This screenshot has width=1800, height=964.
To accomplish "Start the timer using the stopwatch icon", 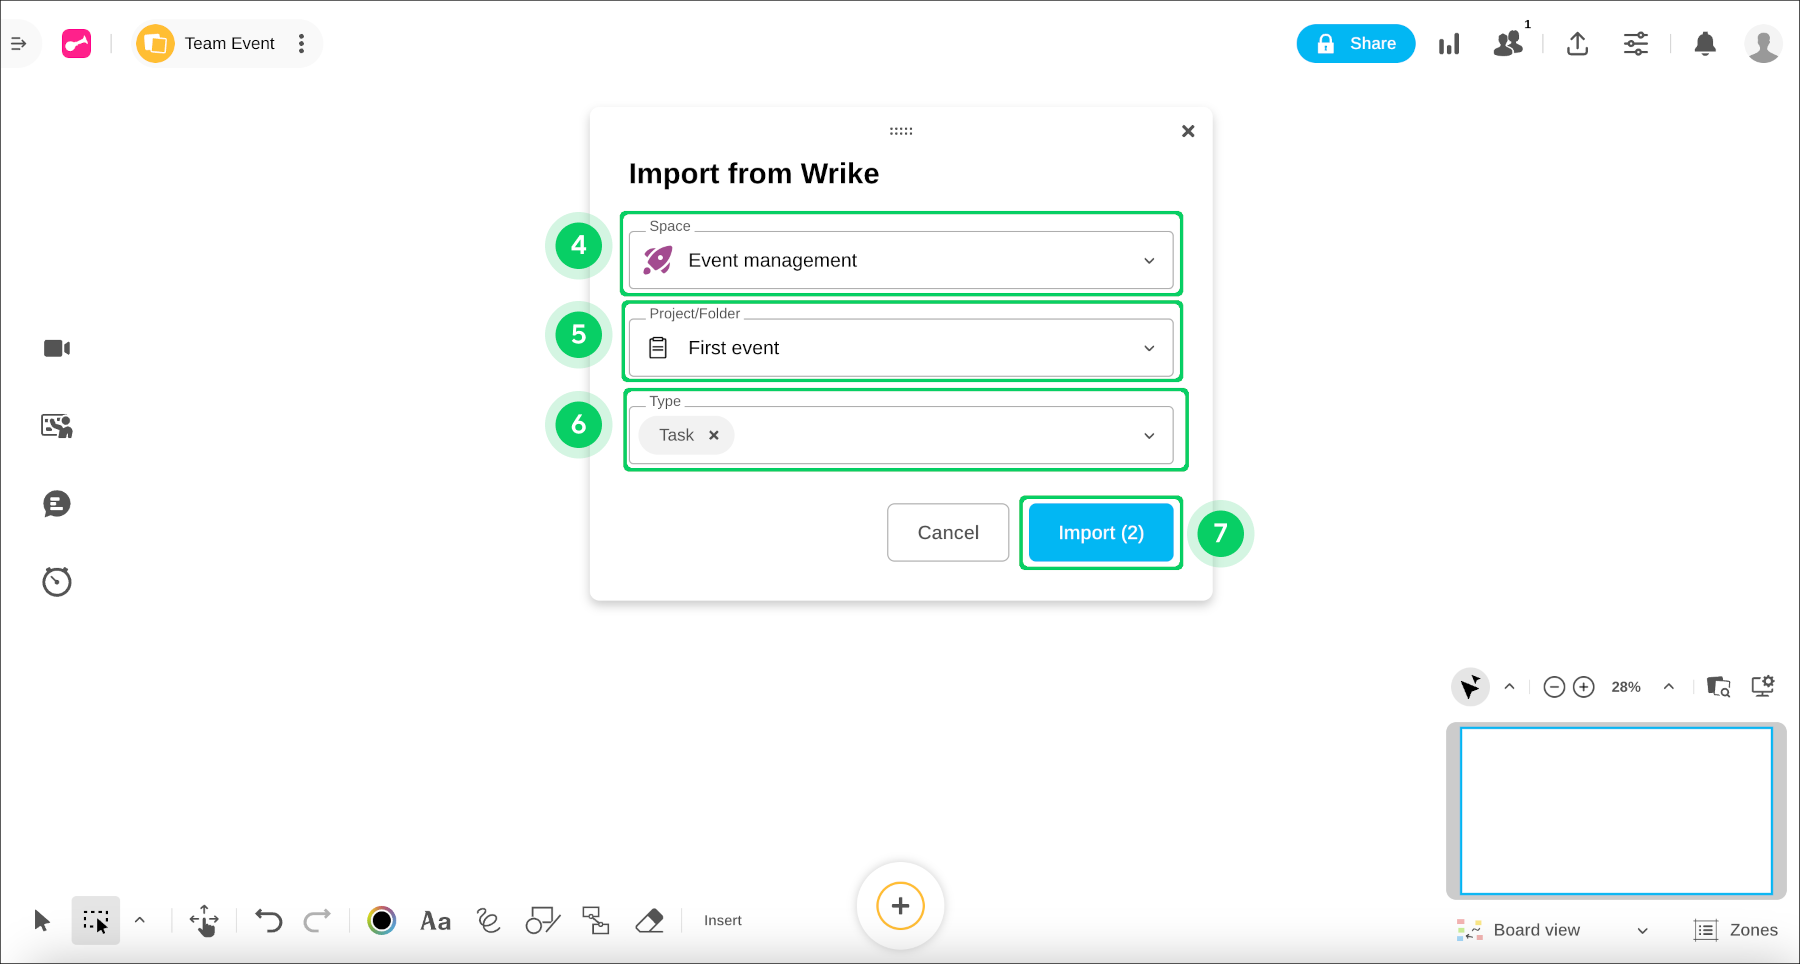I will coord(56,581).
